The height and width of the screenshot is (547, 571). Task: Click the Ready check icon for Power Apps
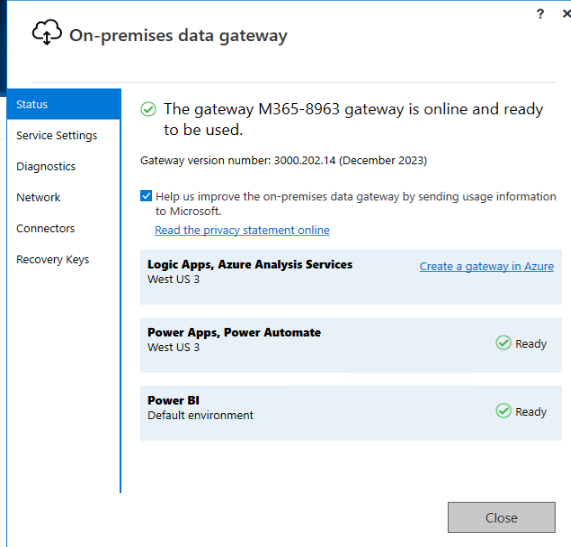tap(503, 343)
